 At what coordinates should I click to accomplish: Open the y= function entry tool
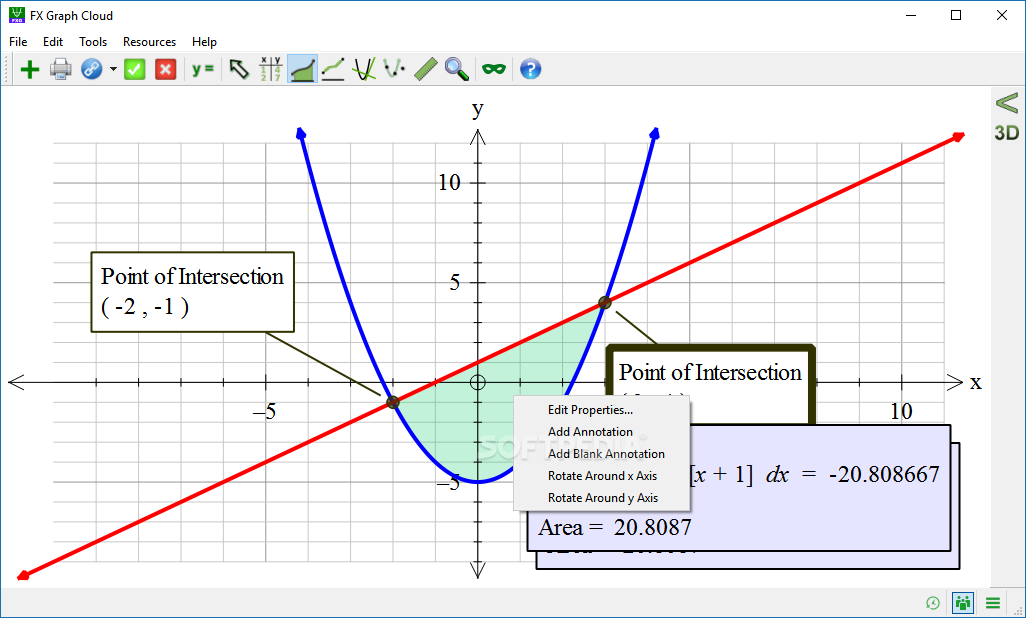[203, 69]
